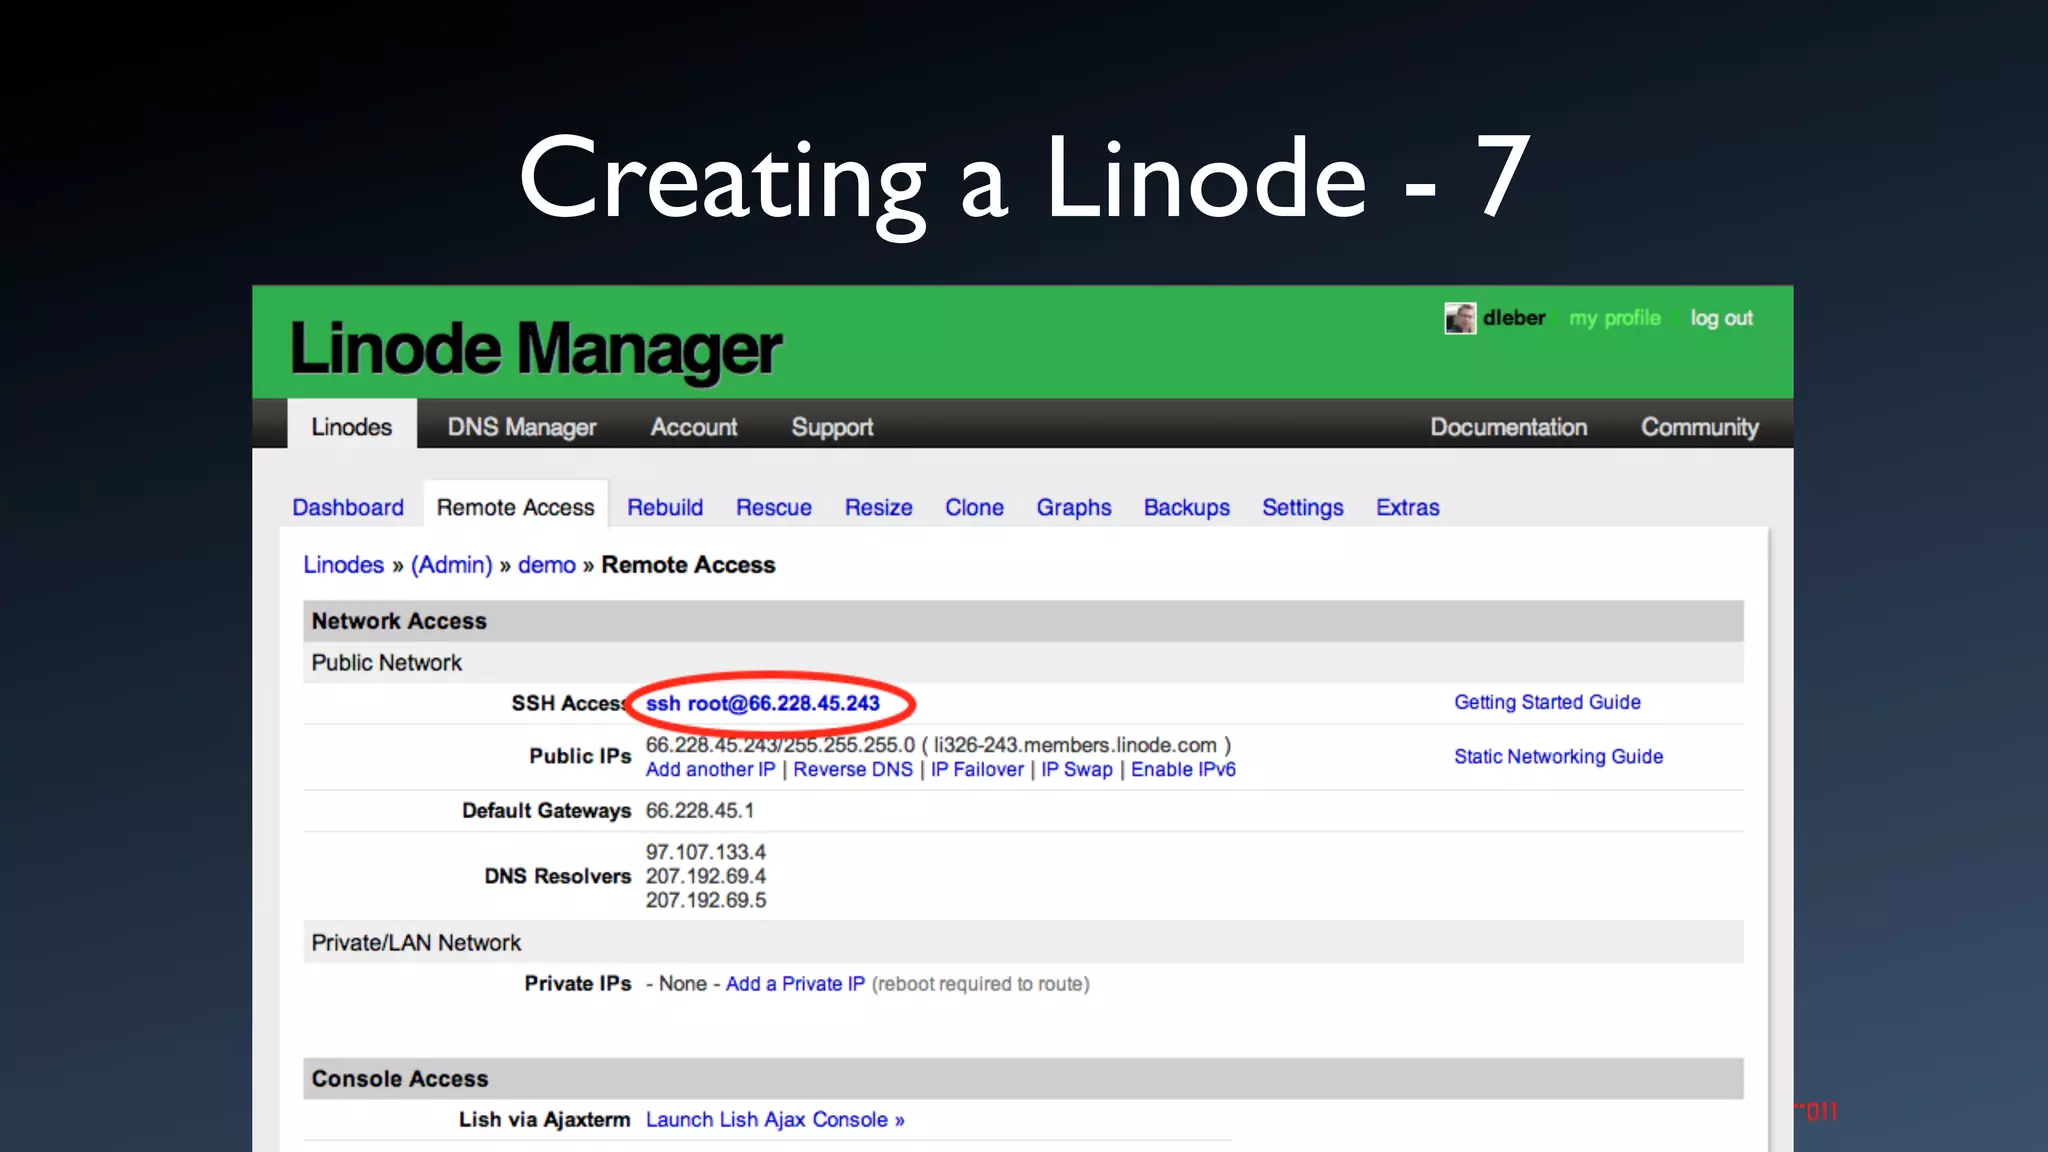Switch to the Rebuild sub-tab

[665, 507]
